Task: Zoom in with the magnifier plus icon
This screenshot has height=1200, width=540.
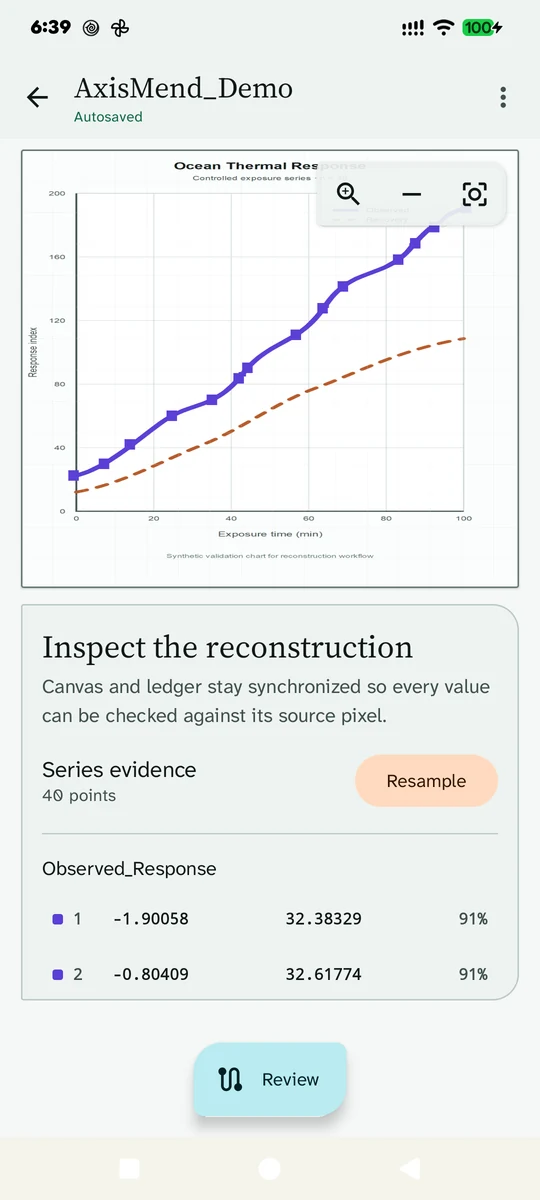Action: click(x=348, y=194)
